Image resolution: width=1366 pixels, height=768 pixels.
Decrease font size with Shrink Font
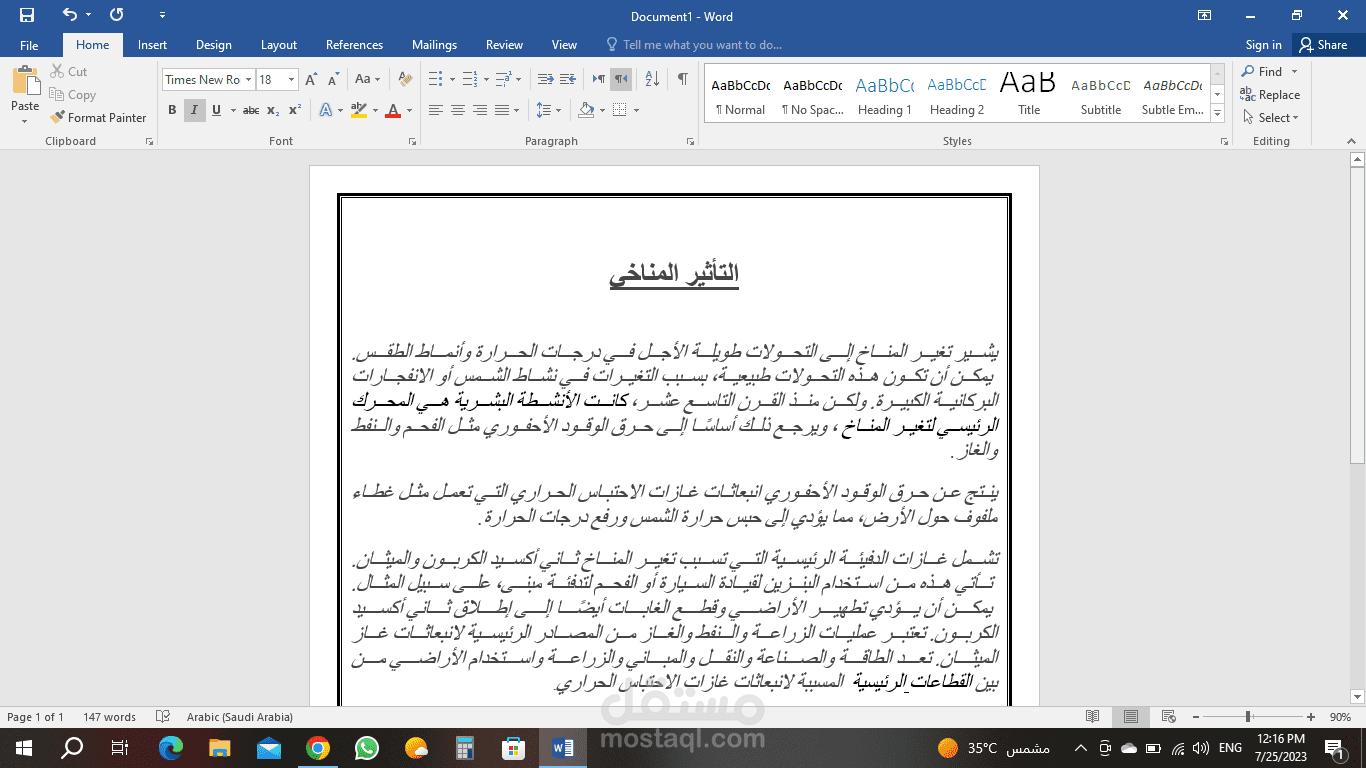(332, 80)
